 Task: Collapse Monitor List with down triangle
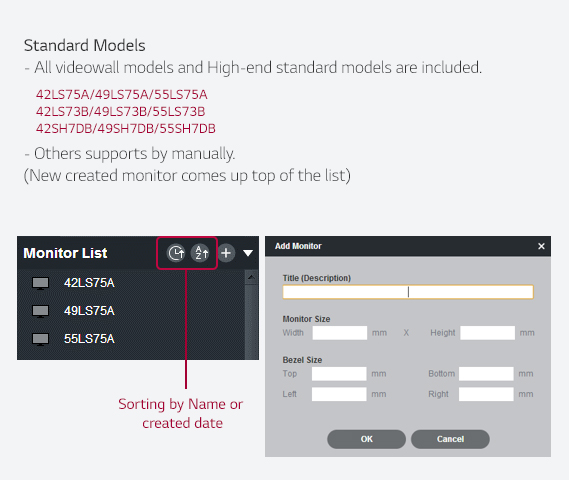click(248, 253)
